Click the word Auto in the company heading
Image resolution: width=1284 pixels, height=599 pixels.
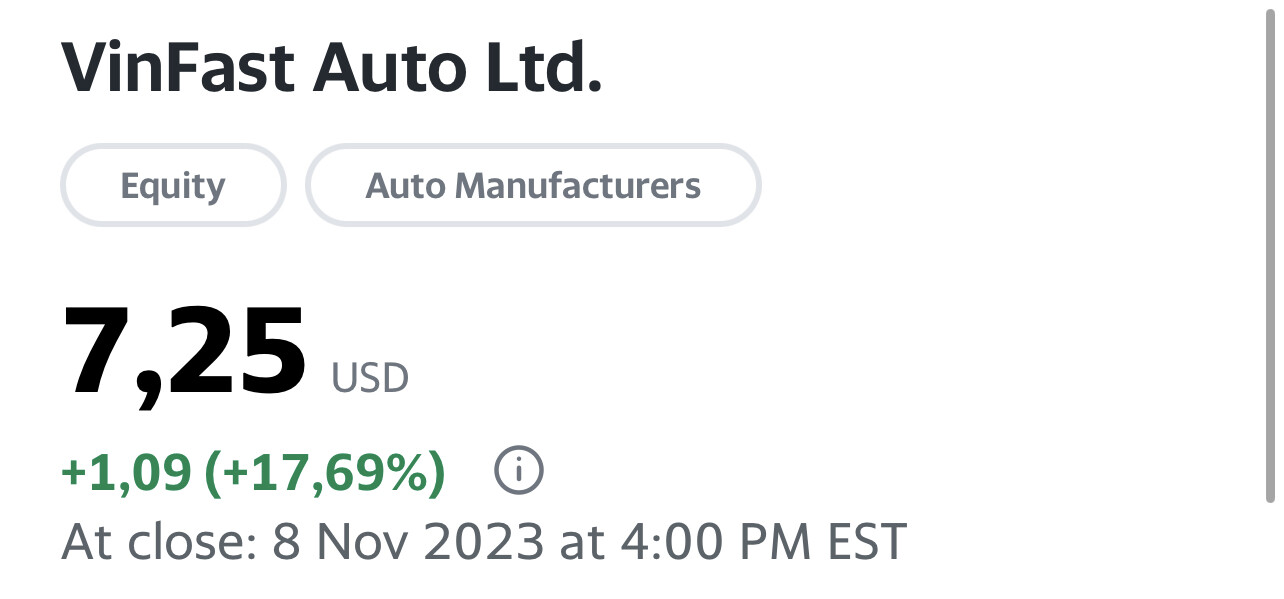[x=389, y=68]
